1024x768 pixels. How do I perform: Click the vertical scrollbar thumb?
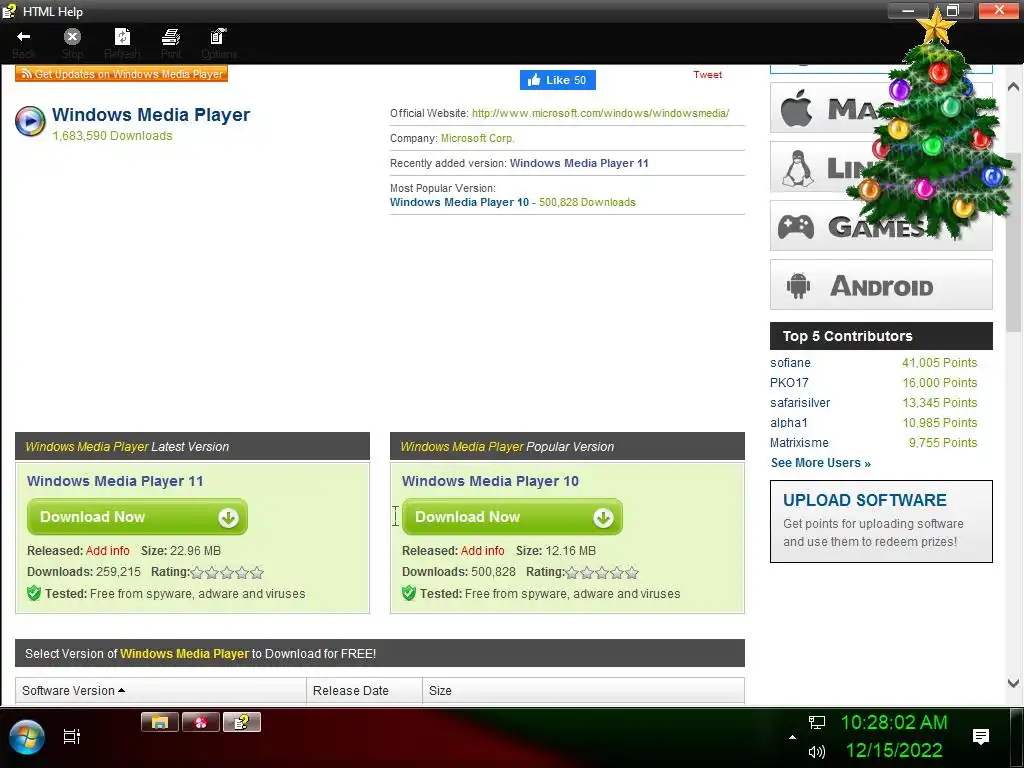click(x=1014, y=242)
